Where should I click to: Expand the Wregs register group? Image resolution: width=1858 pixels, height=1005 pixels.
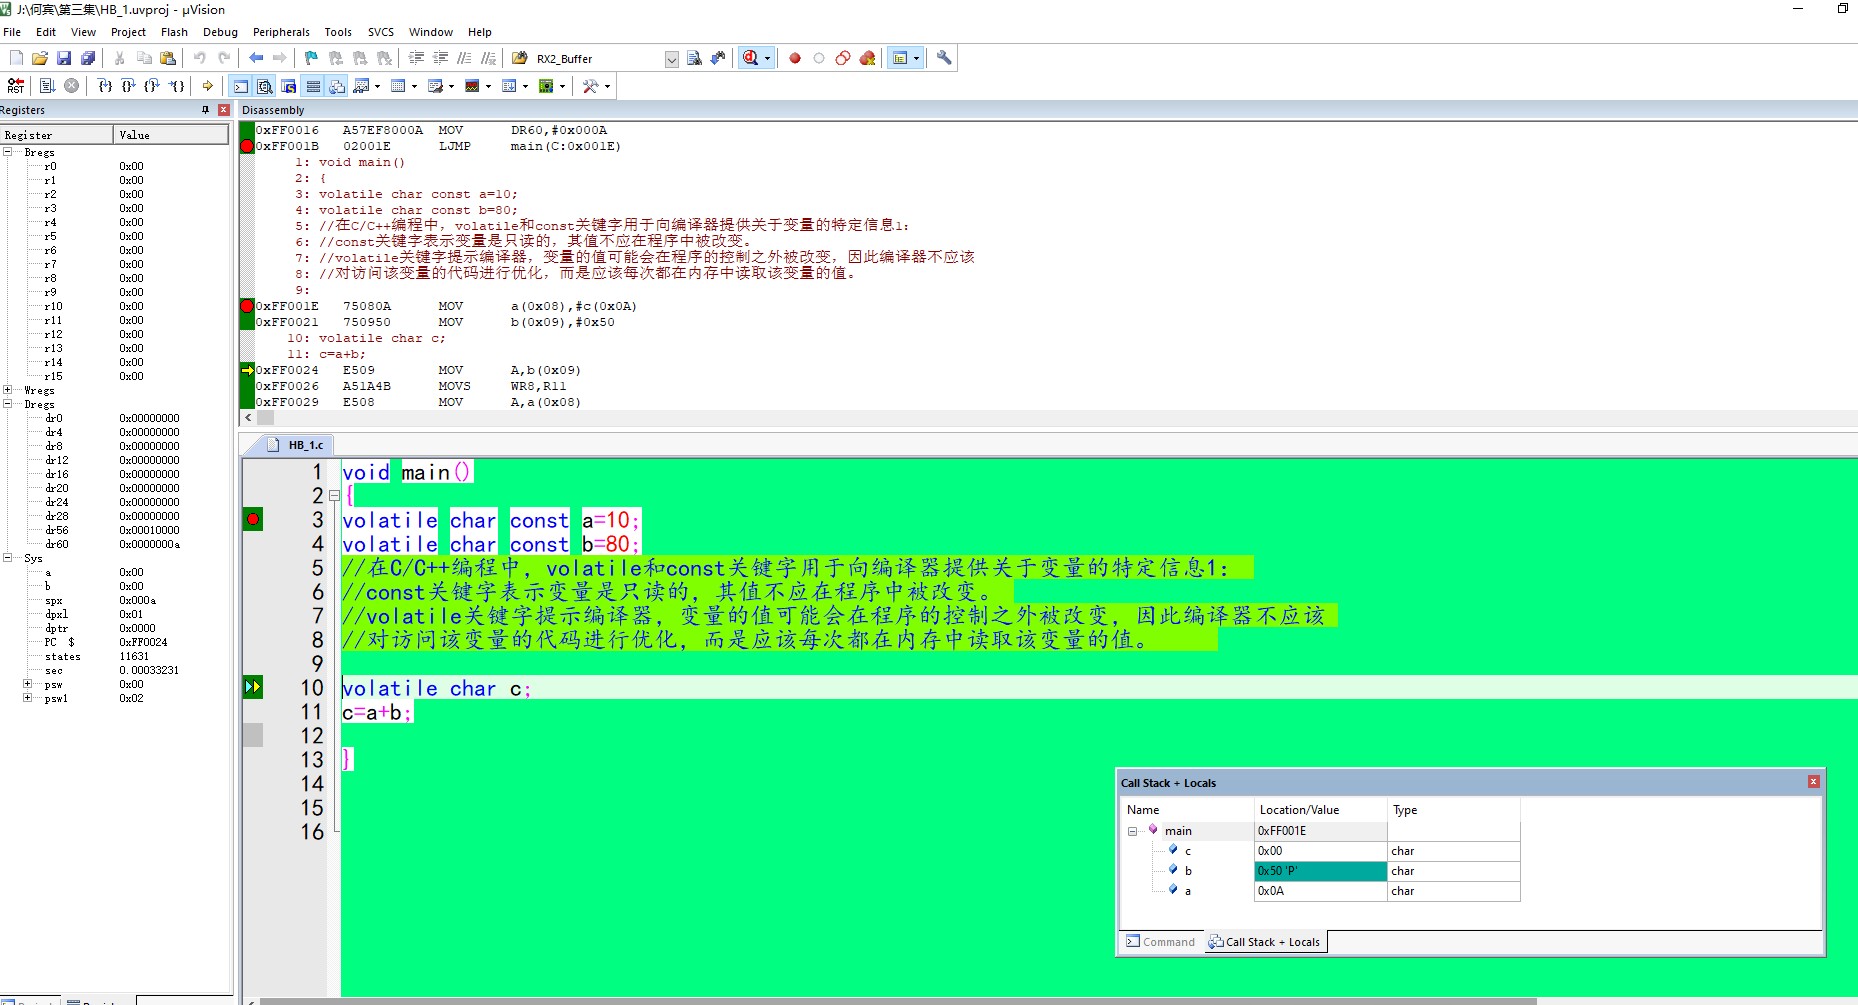[8, 390]
